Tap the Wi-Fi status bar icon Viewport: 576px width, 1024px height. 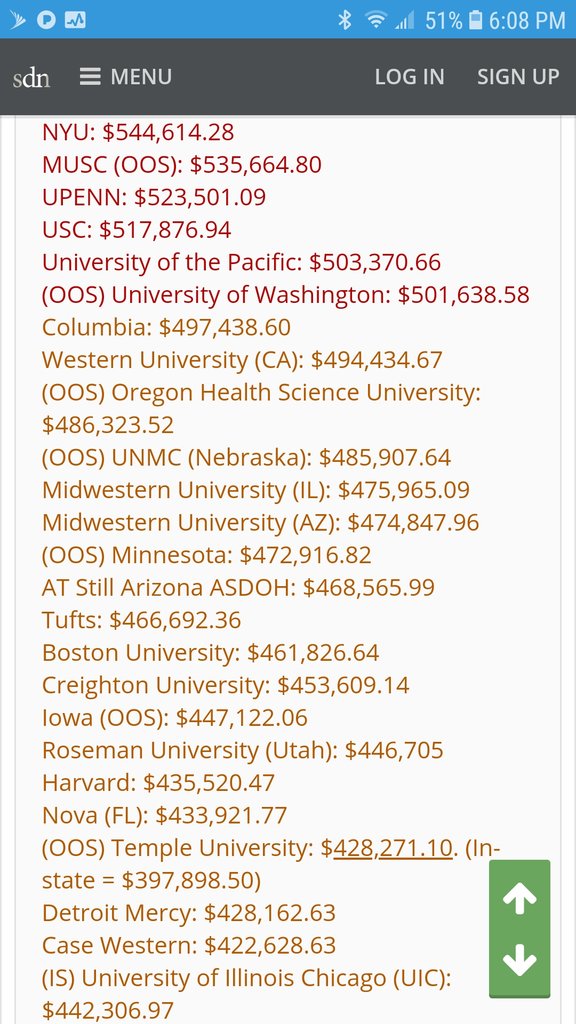(x=376, y=20)
